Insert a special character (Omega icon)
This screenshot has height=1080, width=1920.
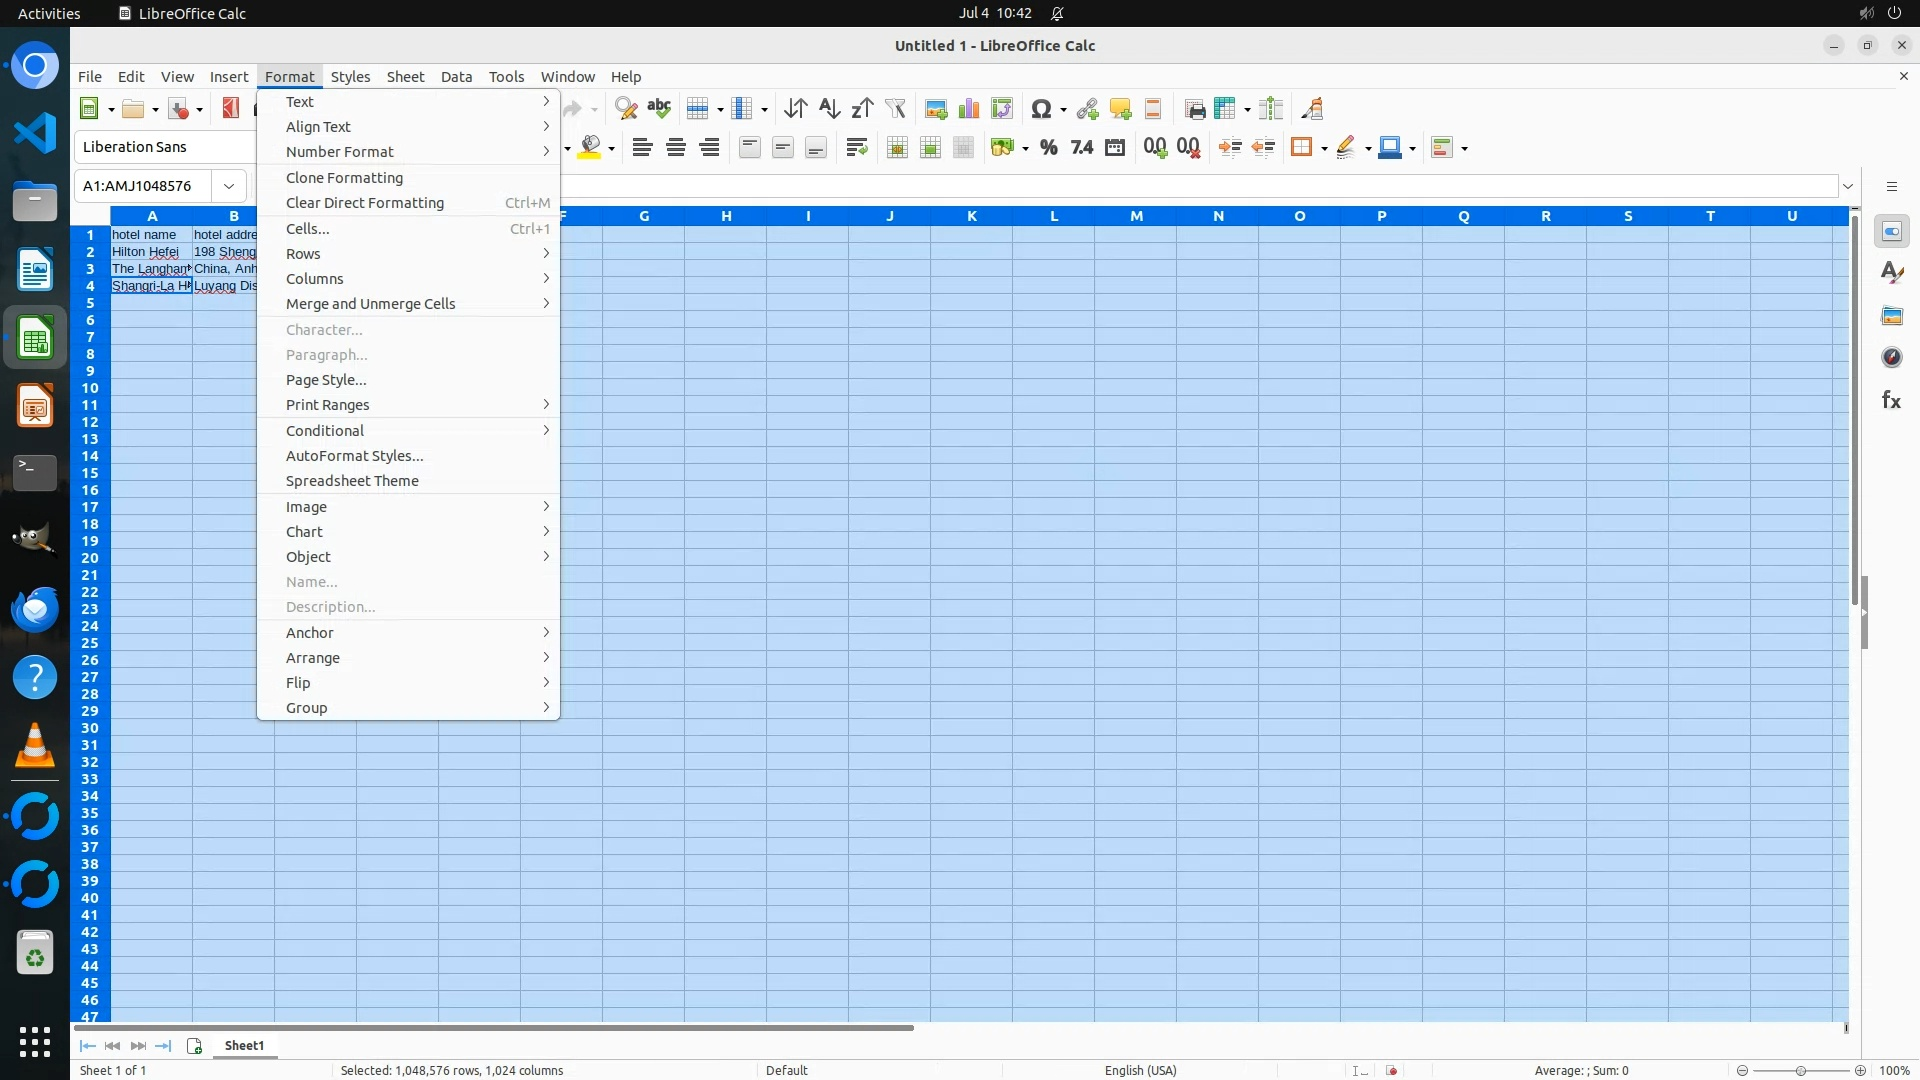click(1040, 109)
